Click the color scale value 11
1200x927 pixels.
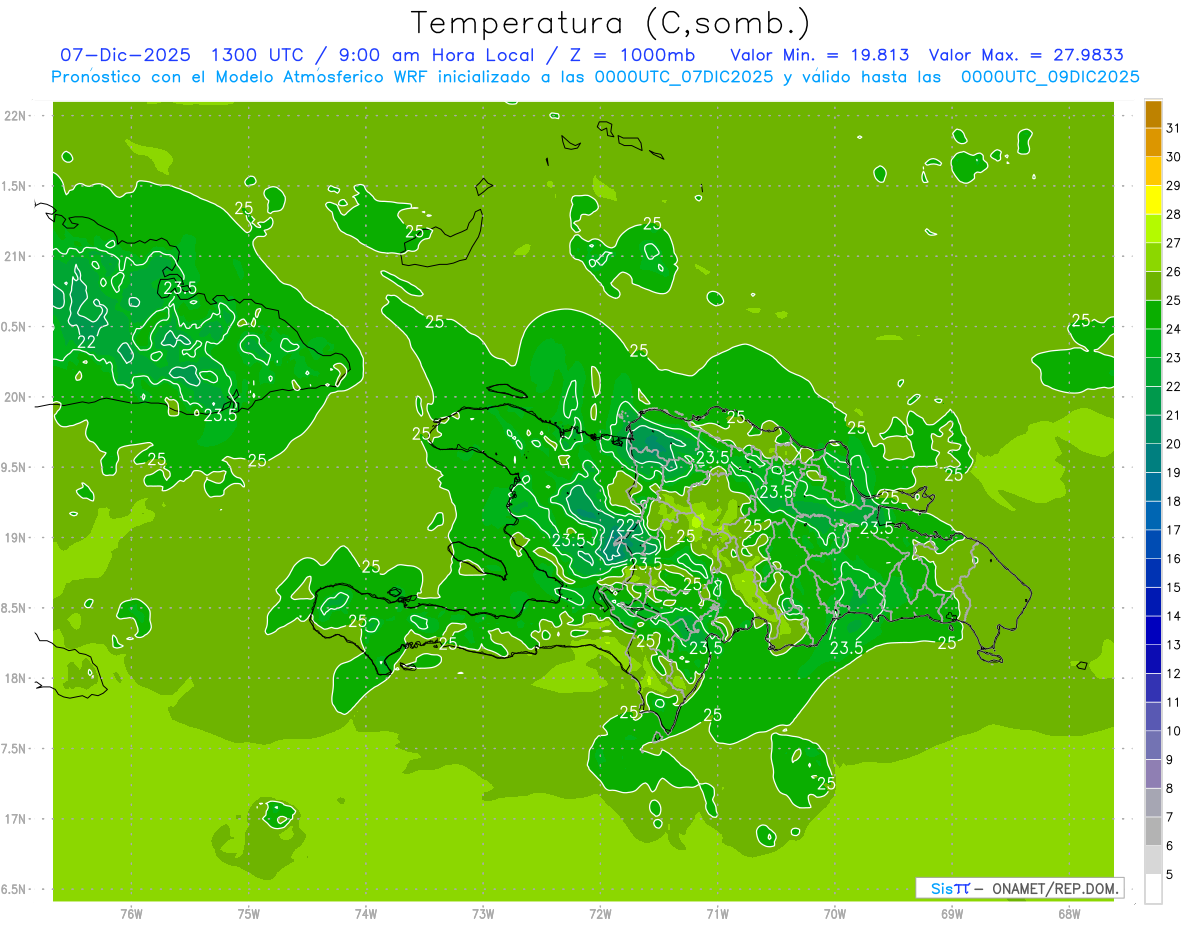point(1174,702)
